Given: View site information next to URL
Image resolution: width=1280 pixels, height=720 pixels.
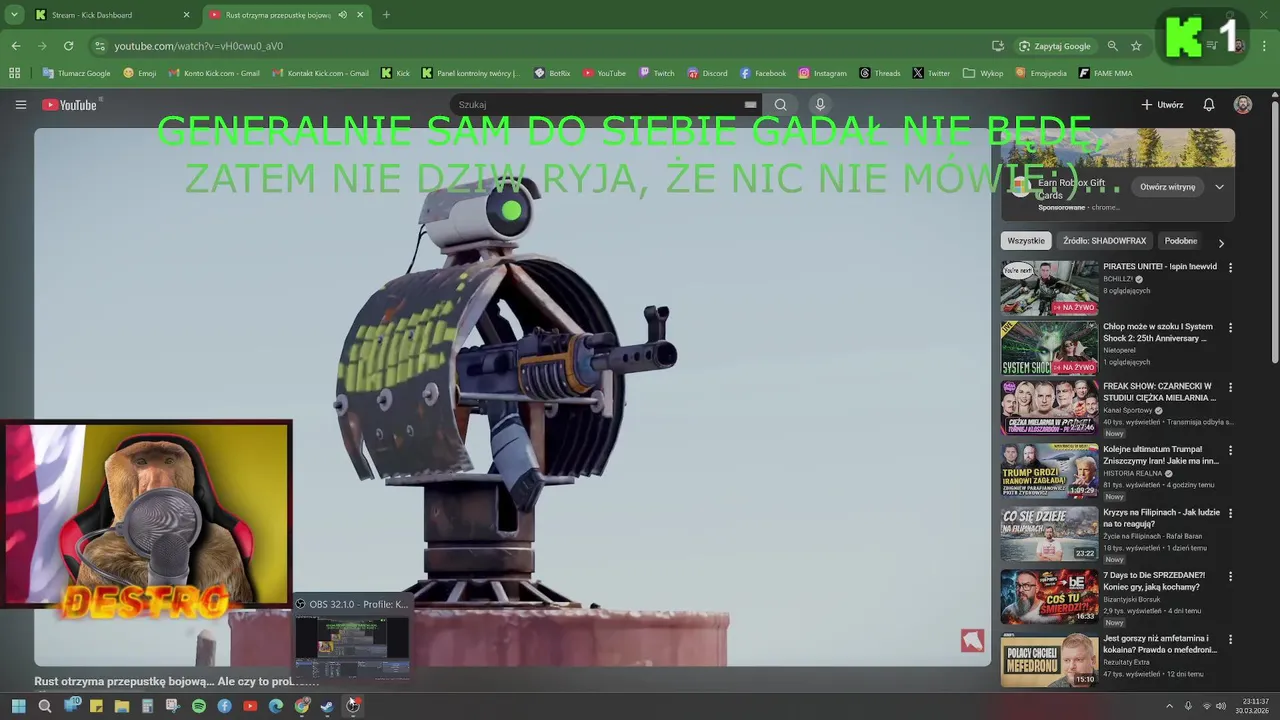Looking at the screenshot, I should [99, 46].
